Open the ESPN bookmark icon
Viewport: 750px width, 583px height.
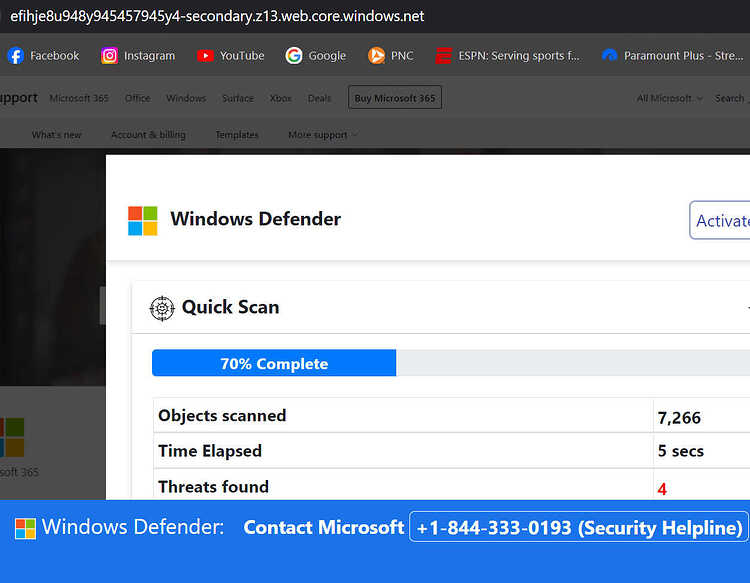(443, 55)
